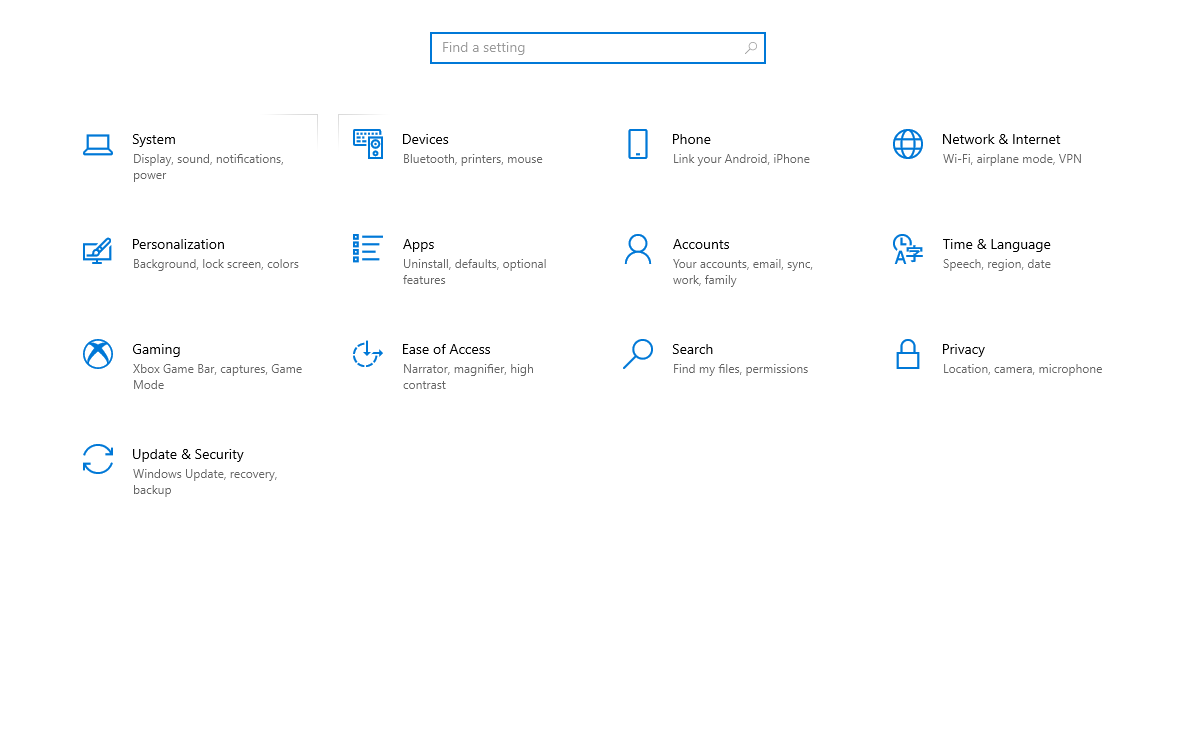Click the Network & Internet globe icon
This screenshot has width=1198, height=748.
pos(908,144)
